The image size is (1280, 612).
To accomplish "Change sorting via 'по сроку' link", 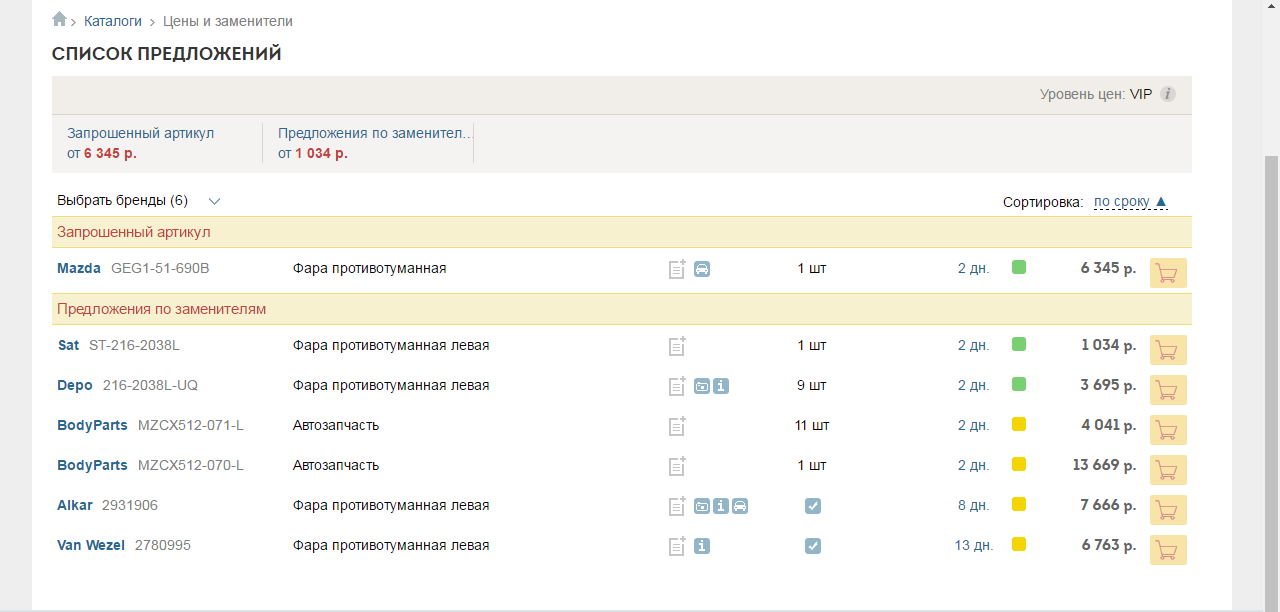I will [1130, 202].
